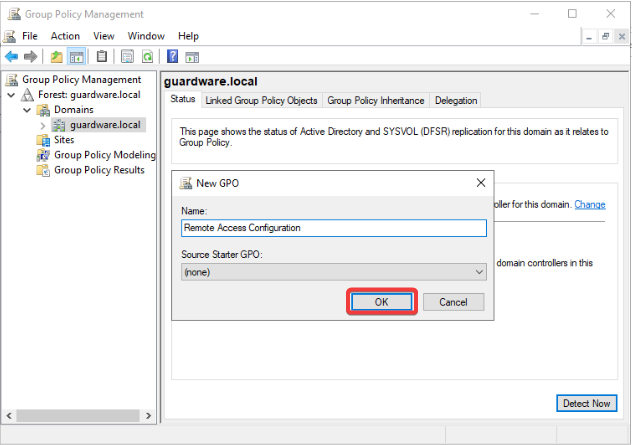
Task: Click the Forward arrow toolbar icon
Action: 31,57
